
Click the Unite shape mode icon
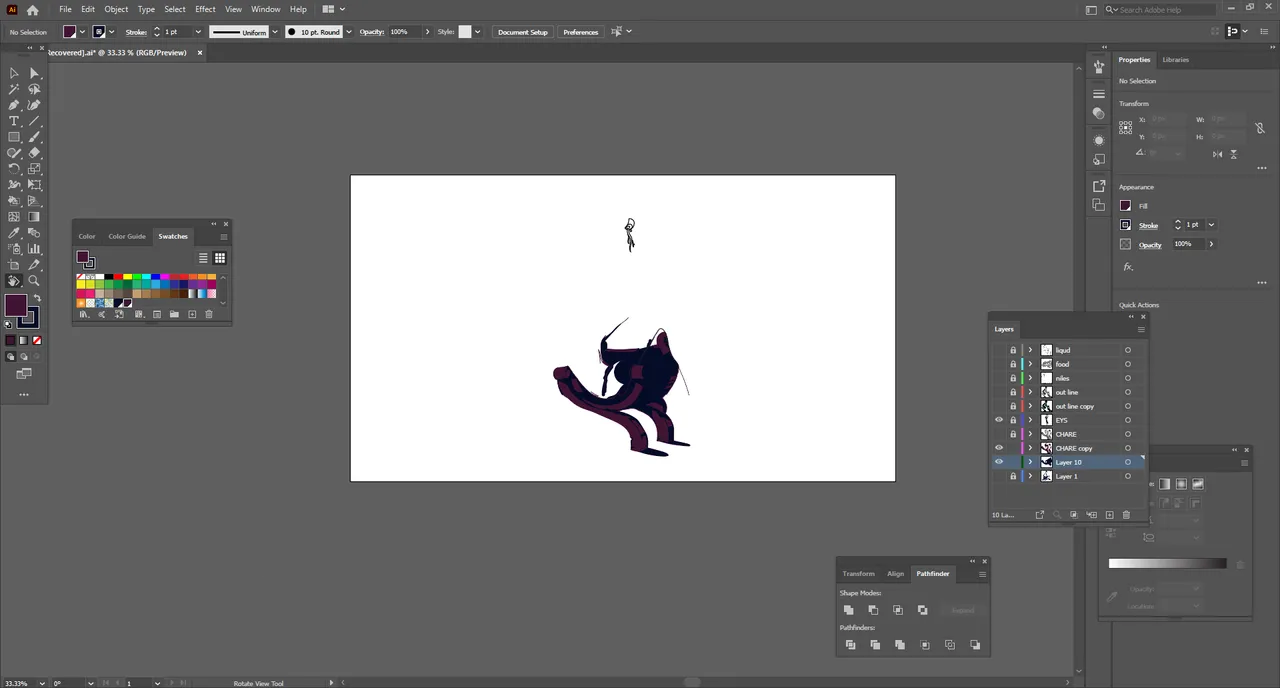848,610
